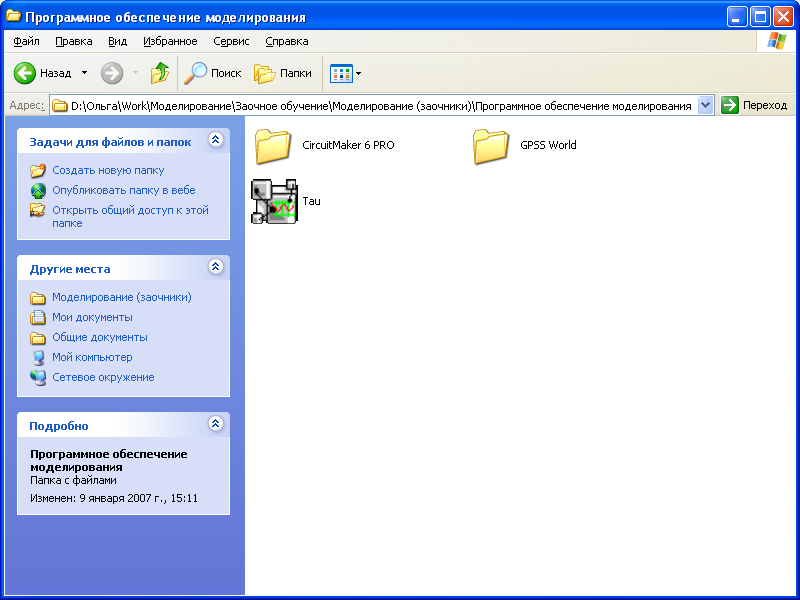Click Создать новую папку link
This screenshot has width=800, height=600.
point(108,170)
